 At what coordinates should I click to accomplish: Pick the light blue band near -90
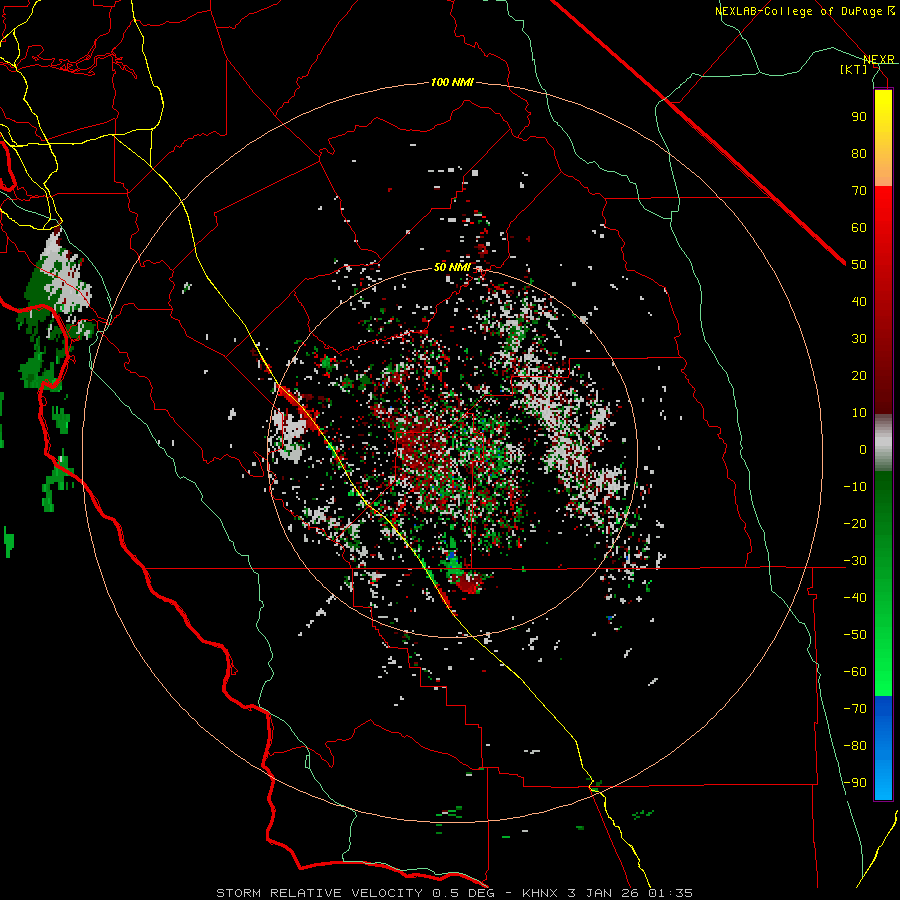click(883, 781)
